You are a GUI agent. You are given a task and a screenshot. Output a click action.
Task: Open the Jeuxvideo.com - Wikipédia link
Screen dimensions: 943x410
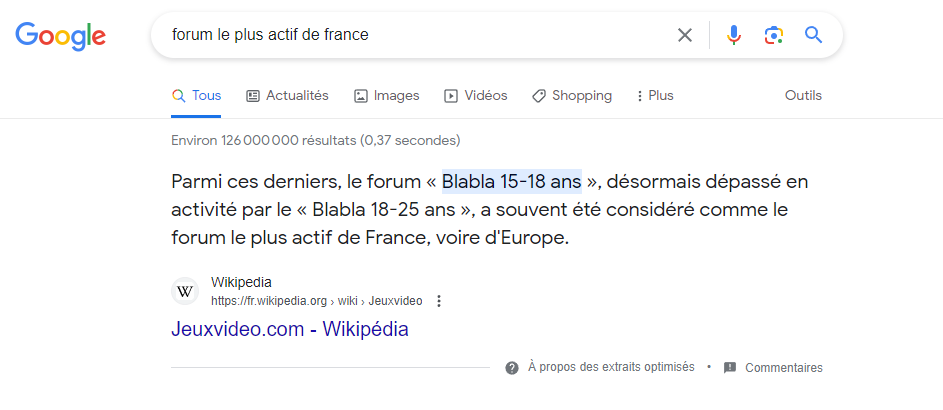click(x=290, y=329)
